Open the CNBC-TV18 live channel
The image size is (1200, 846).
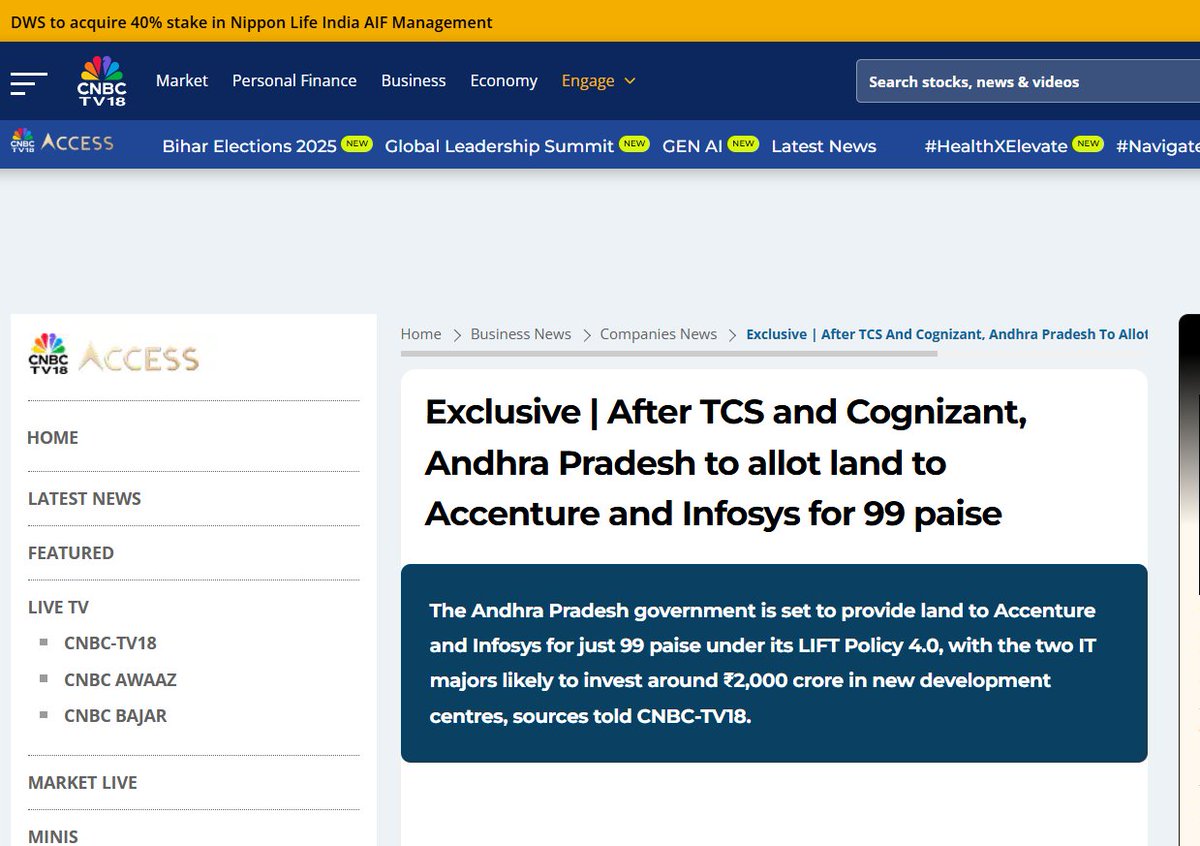click(110, 643)
